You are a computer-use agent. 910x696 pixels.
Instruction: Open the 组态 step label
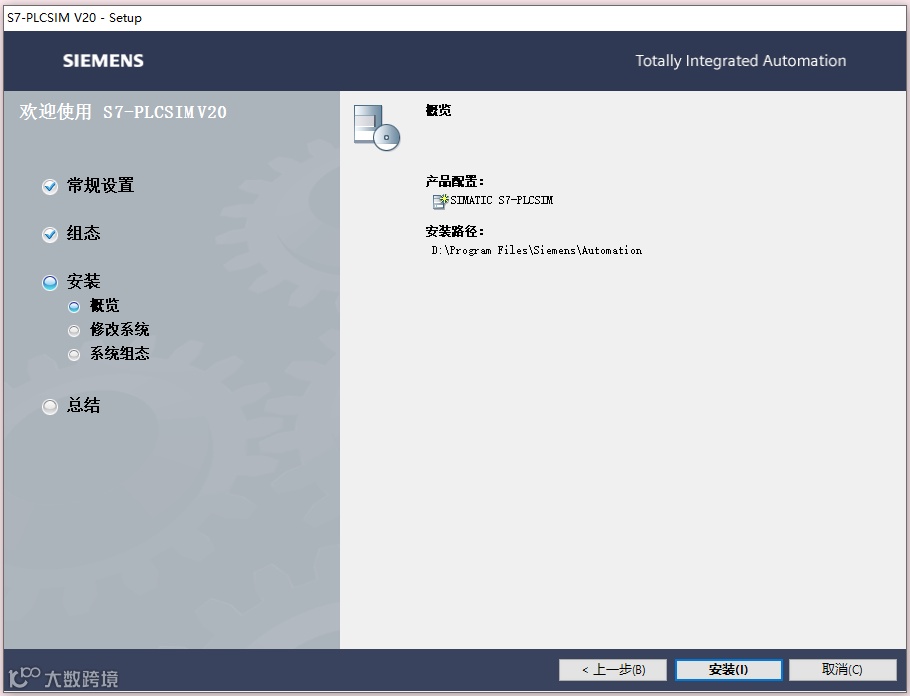(x=84, y=233)
